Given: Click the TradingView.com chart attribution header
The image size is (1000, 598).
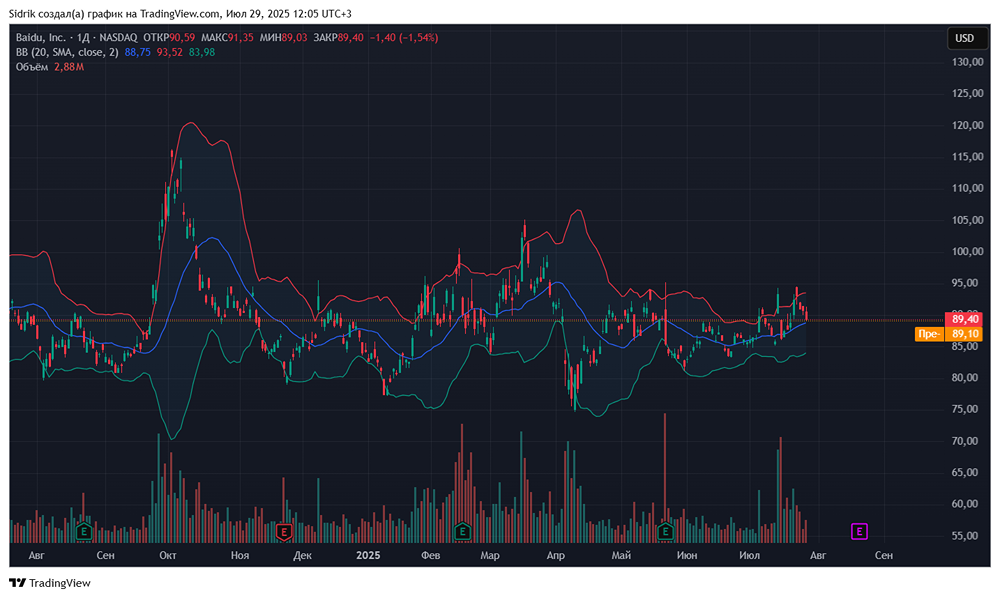Looking at the screenshot, I should coord(180,13).
